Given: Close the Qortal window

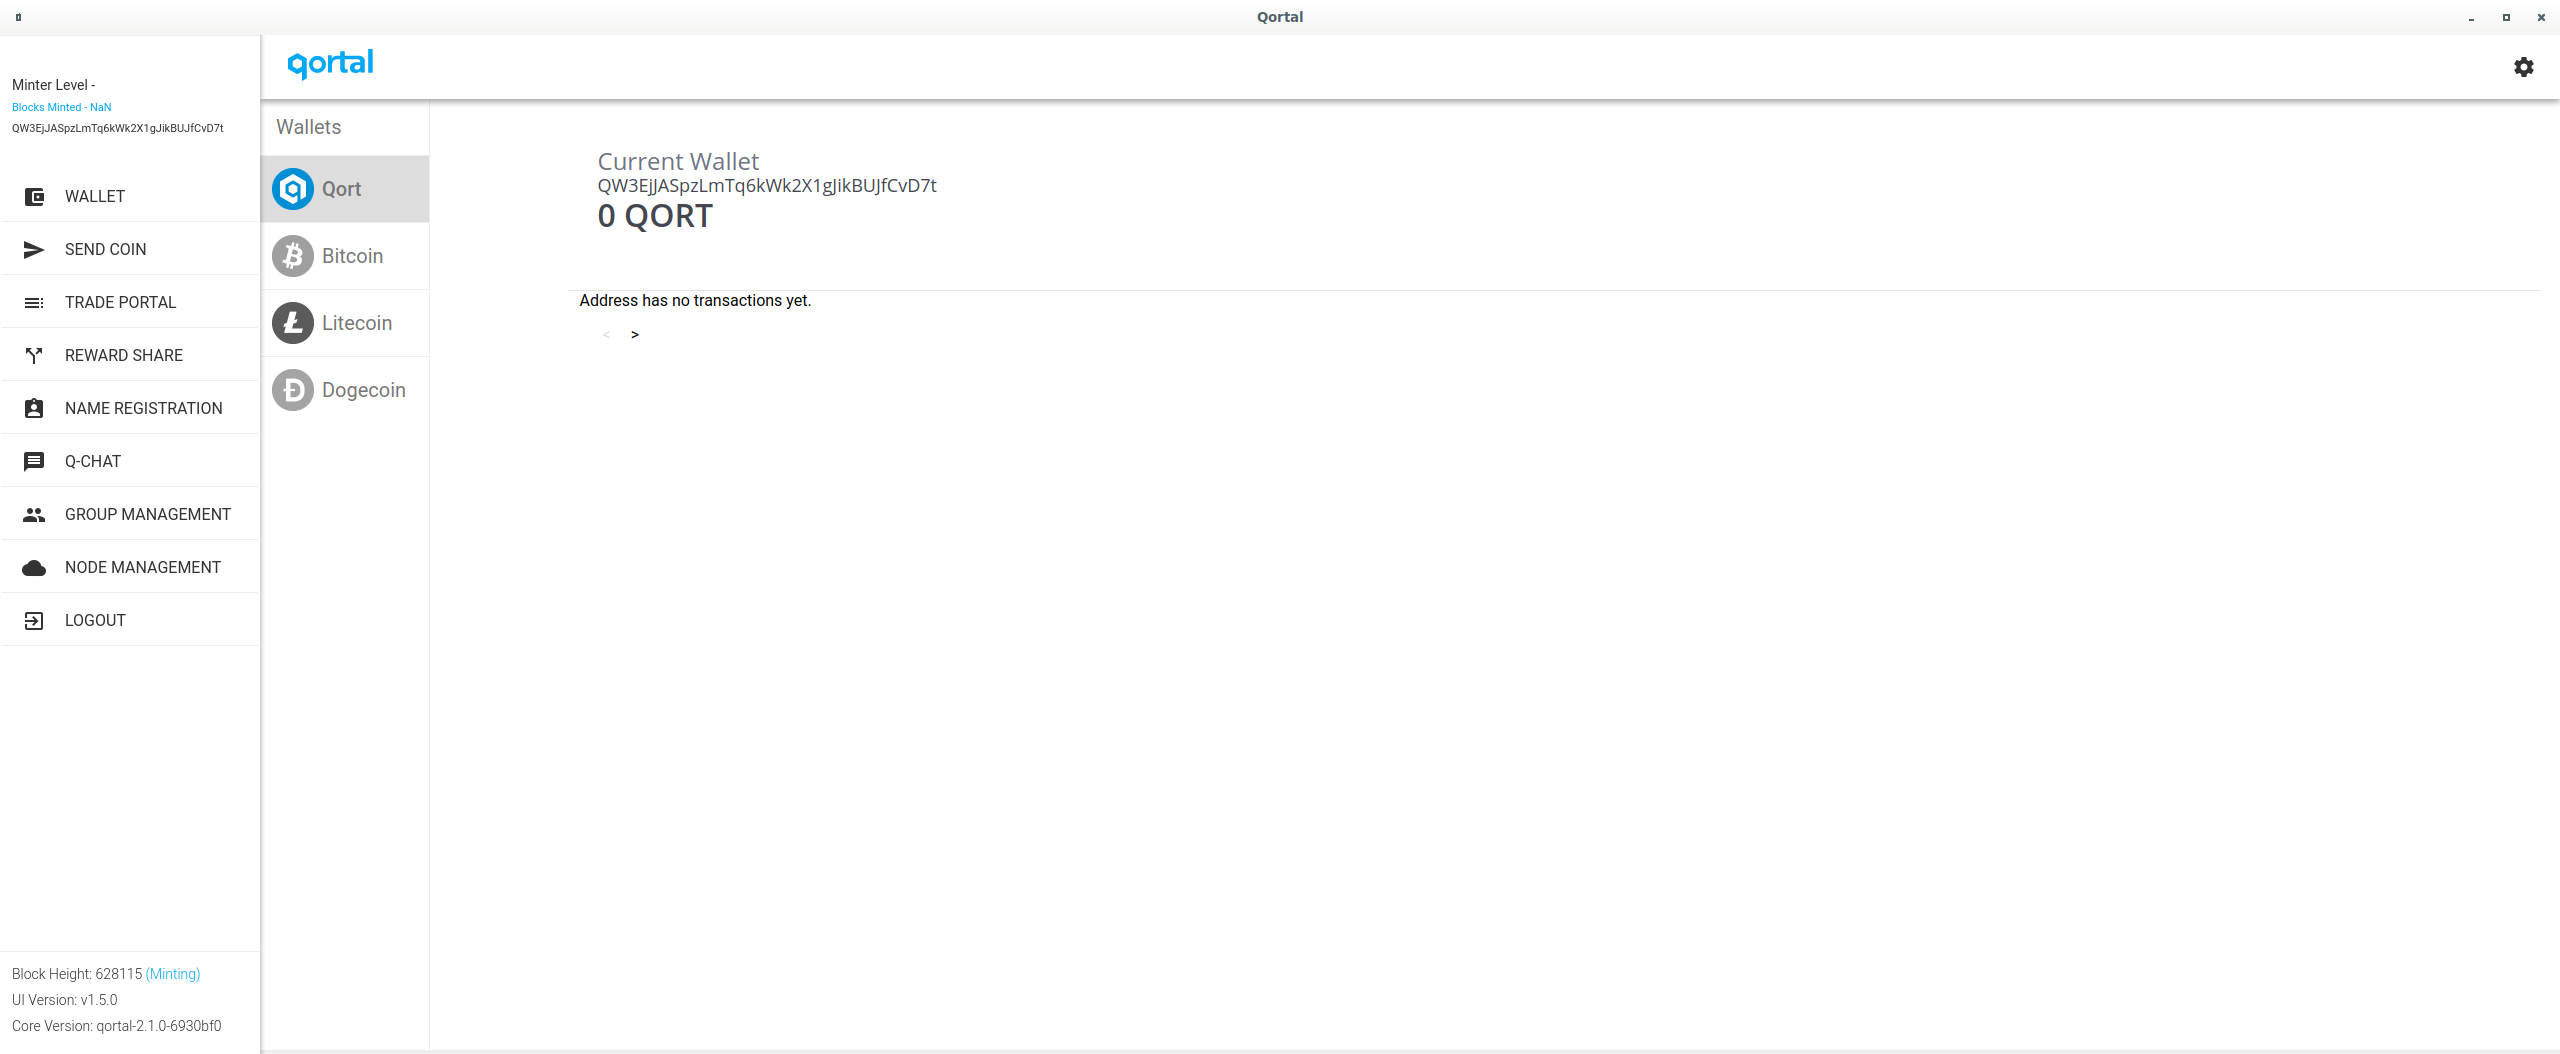Looking at the screenshot, I should click(x=2541, y=17).
